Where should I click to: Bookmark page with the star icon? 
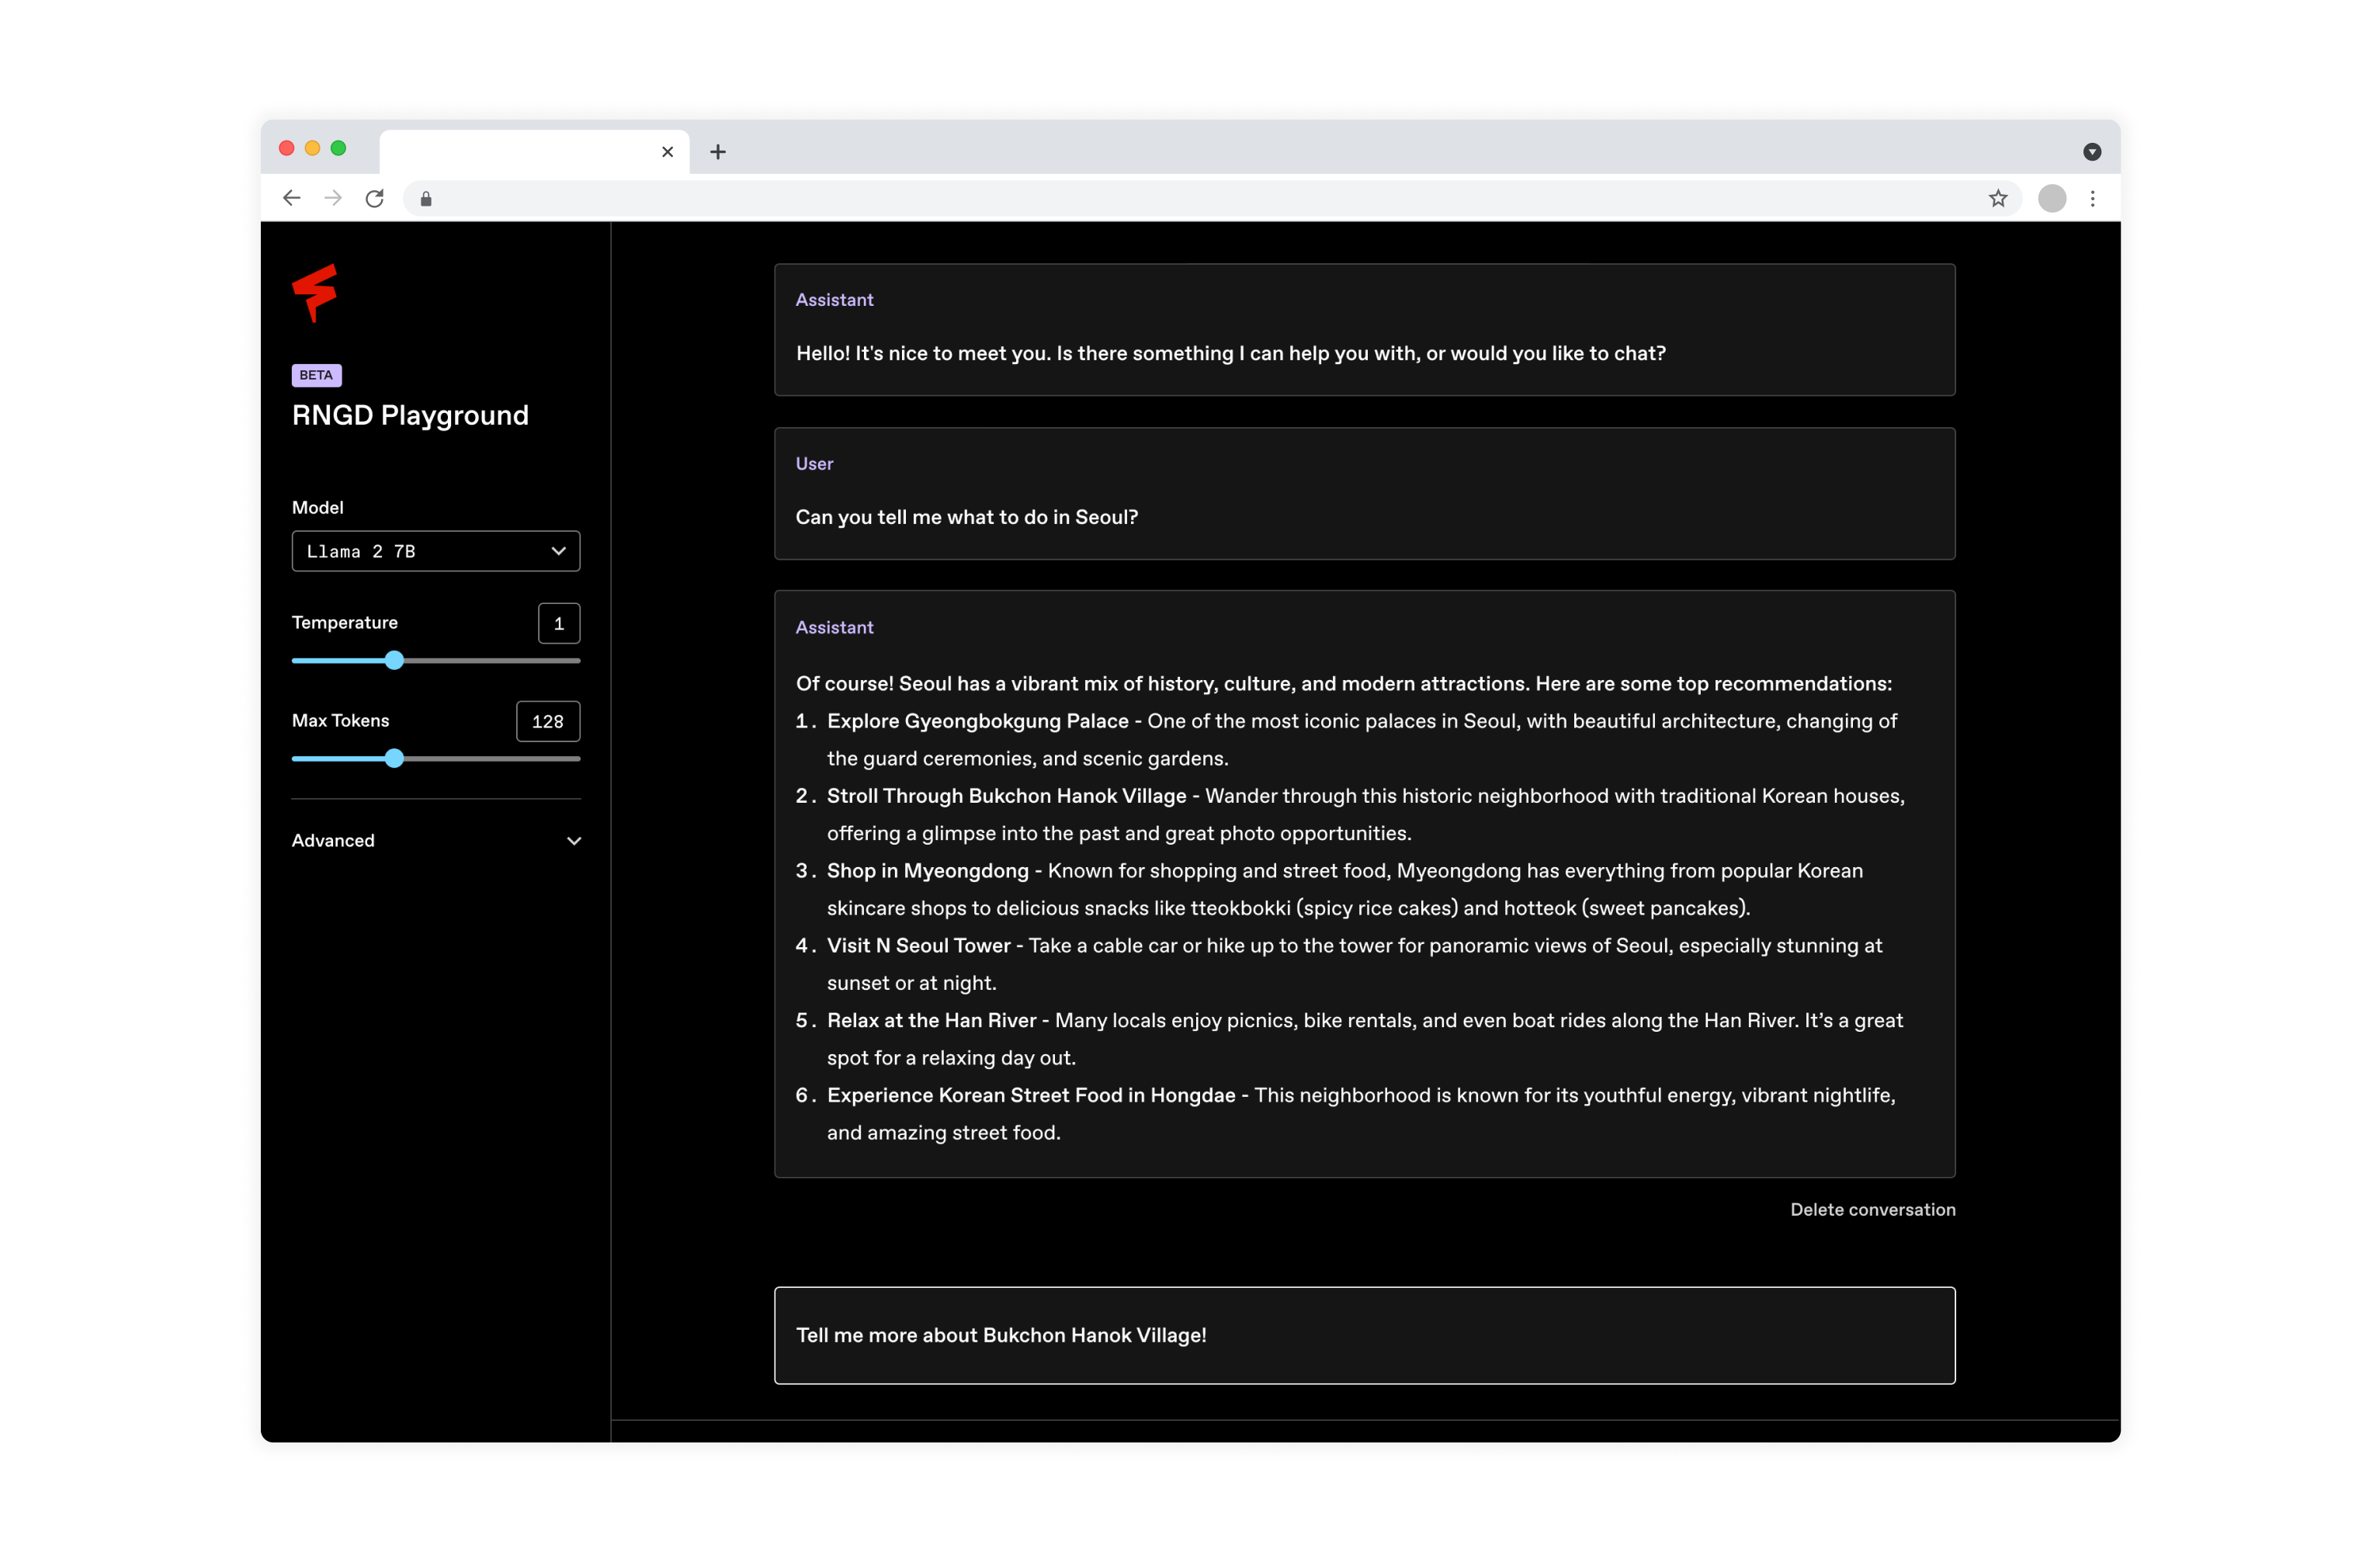(1997, 198)
